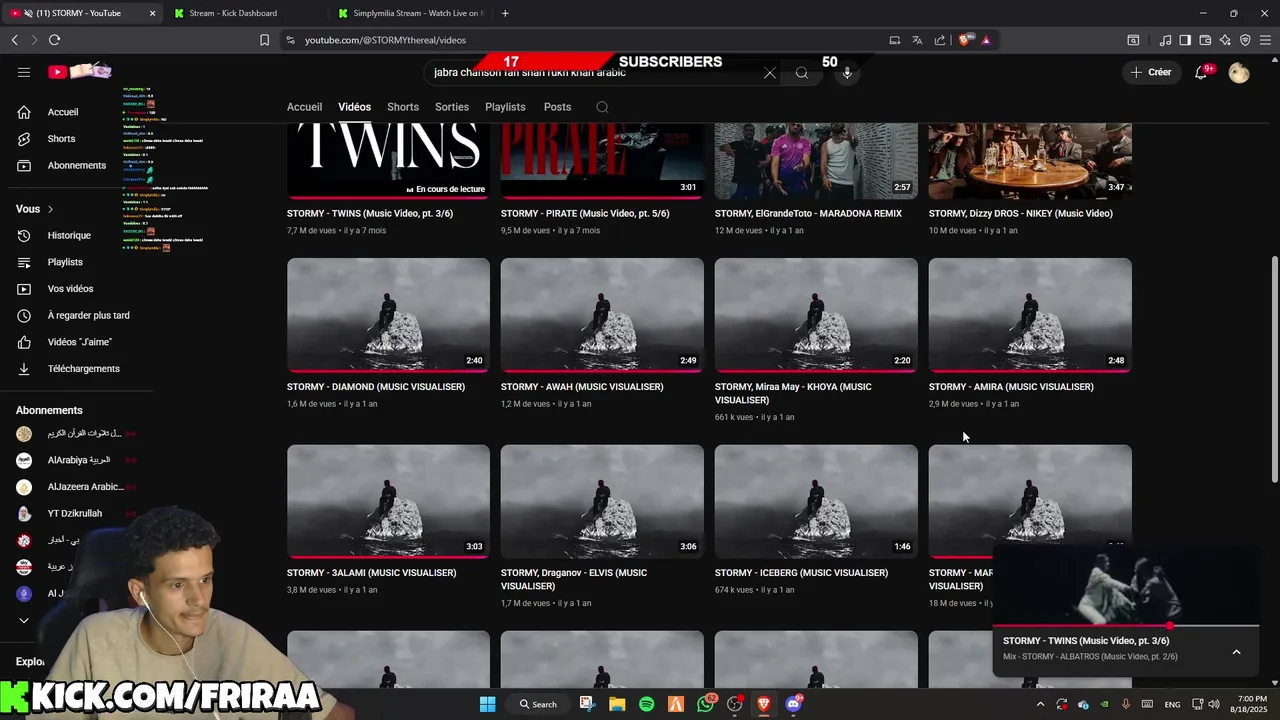Switch to Stream - Kick Dashboard tab
The image size is (1280, 720).
(245, 13)
